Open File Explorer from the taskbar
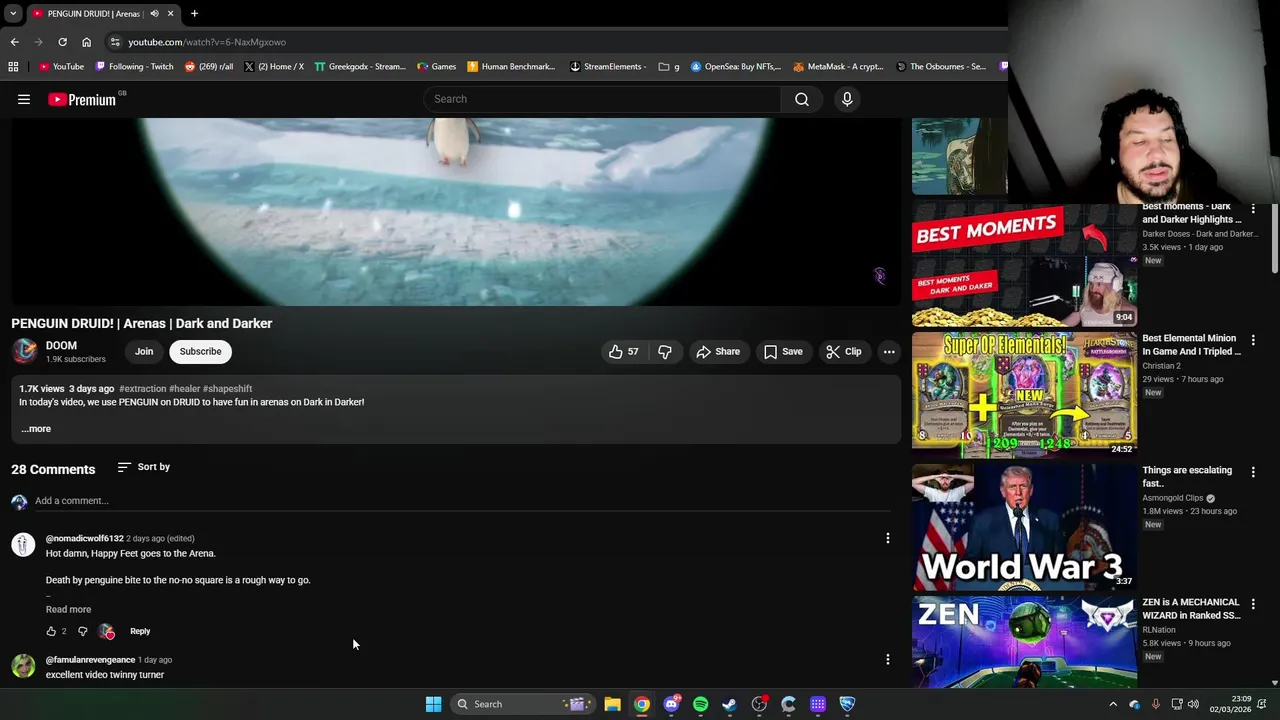Image resolution: width=1280 pixels, height=720 pixels. pos(612,704)
